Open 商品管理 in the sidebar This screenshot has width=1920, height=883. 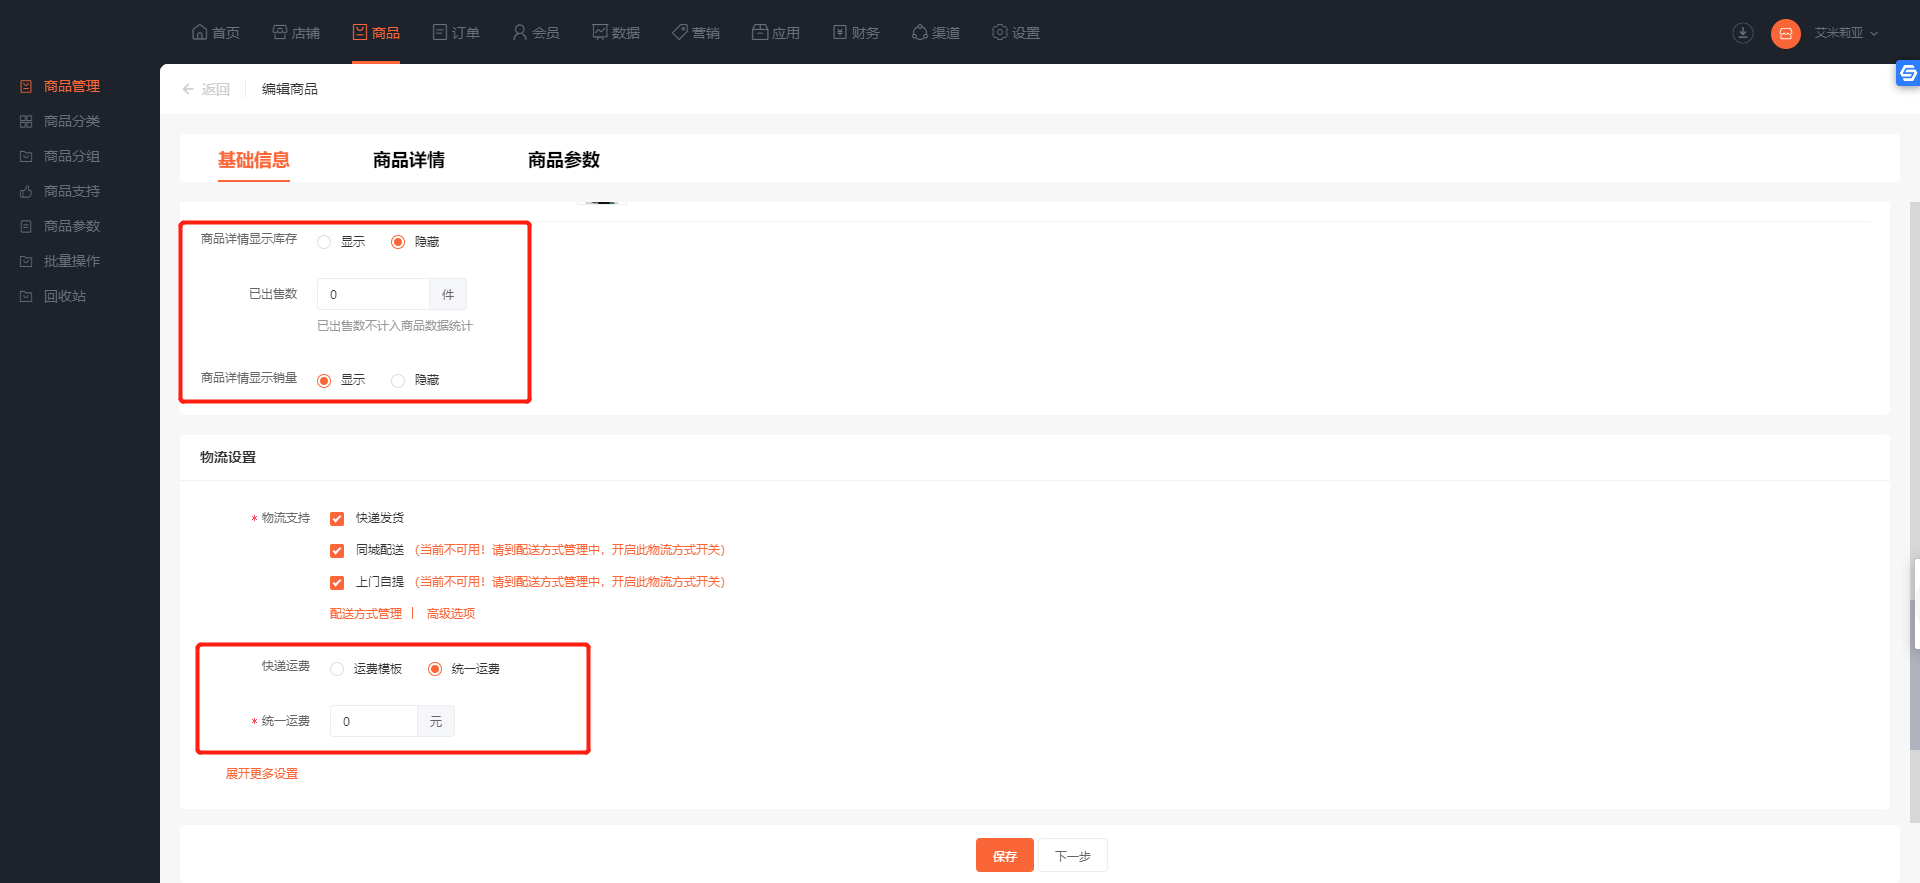click(x=72, y=86)
